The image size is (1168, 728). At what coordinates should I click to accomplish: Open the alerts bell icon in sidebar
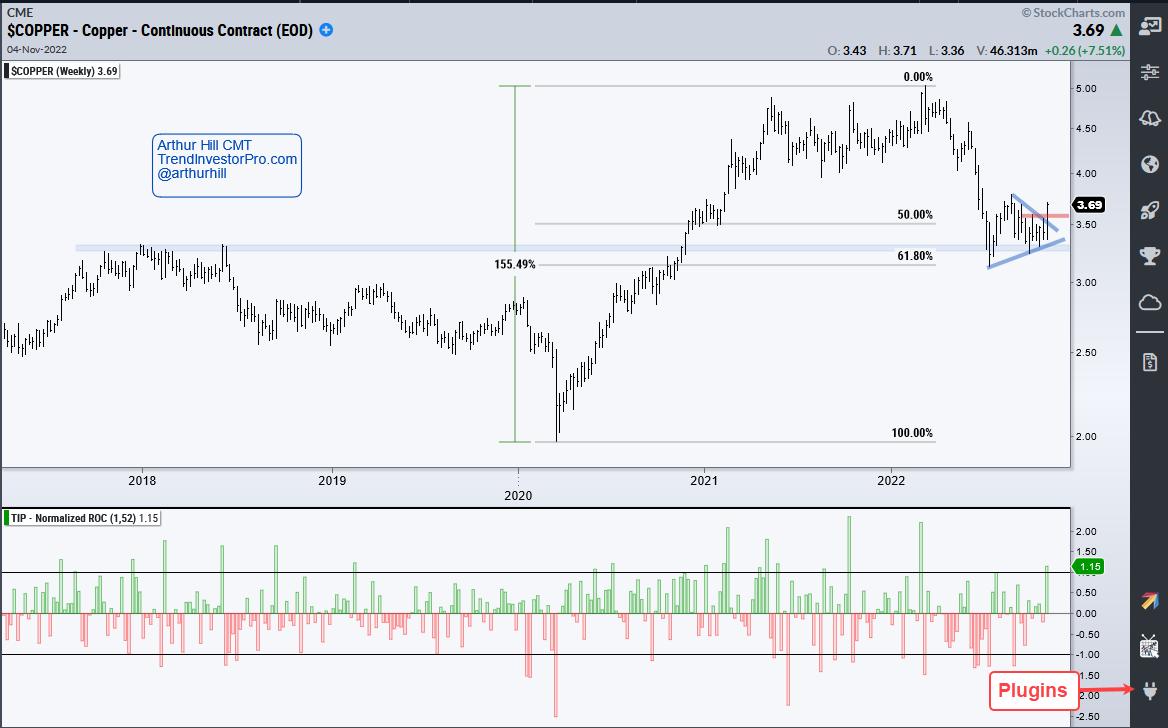(1149, 119)
